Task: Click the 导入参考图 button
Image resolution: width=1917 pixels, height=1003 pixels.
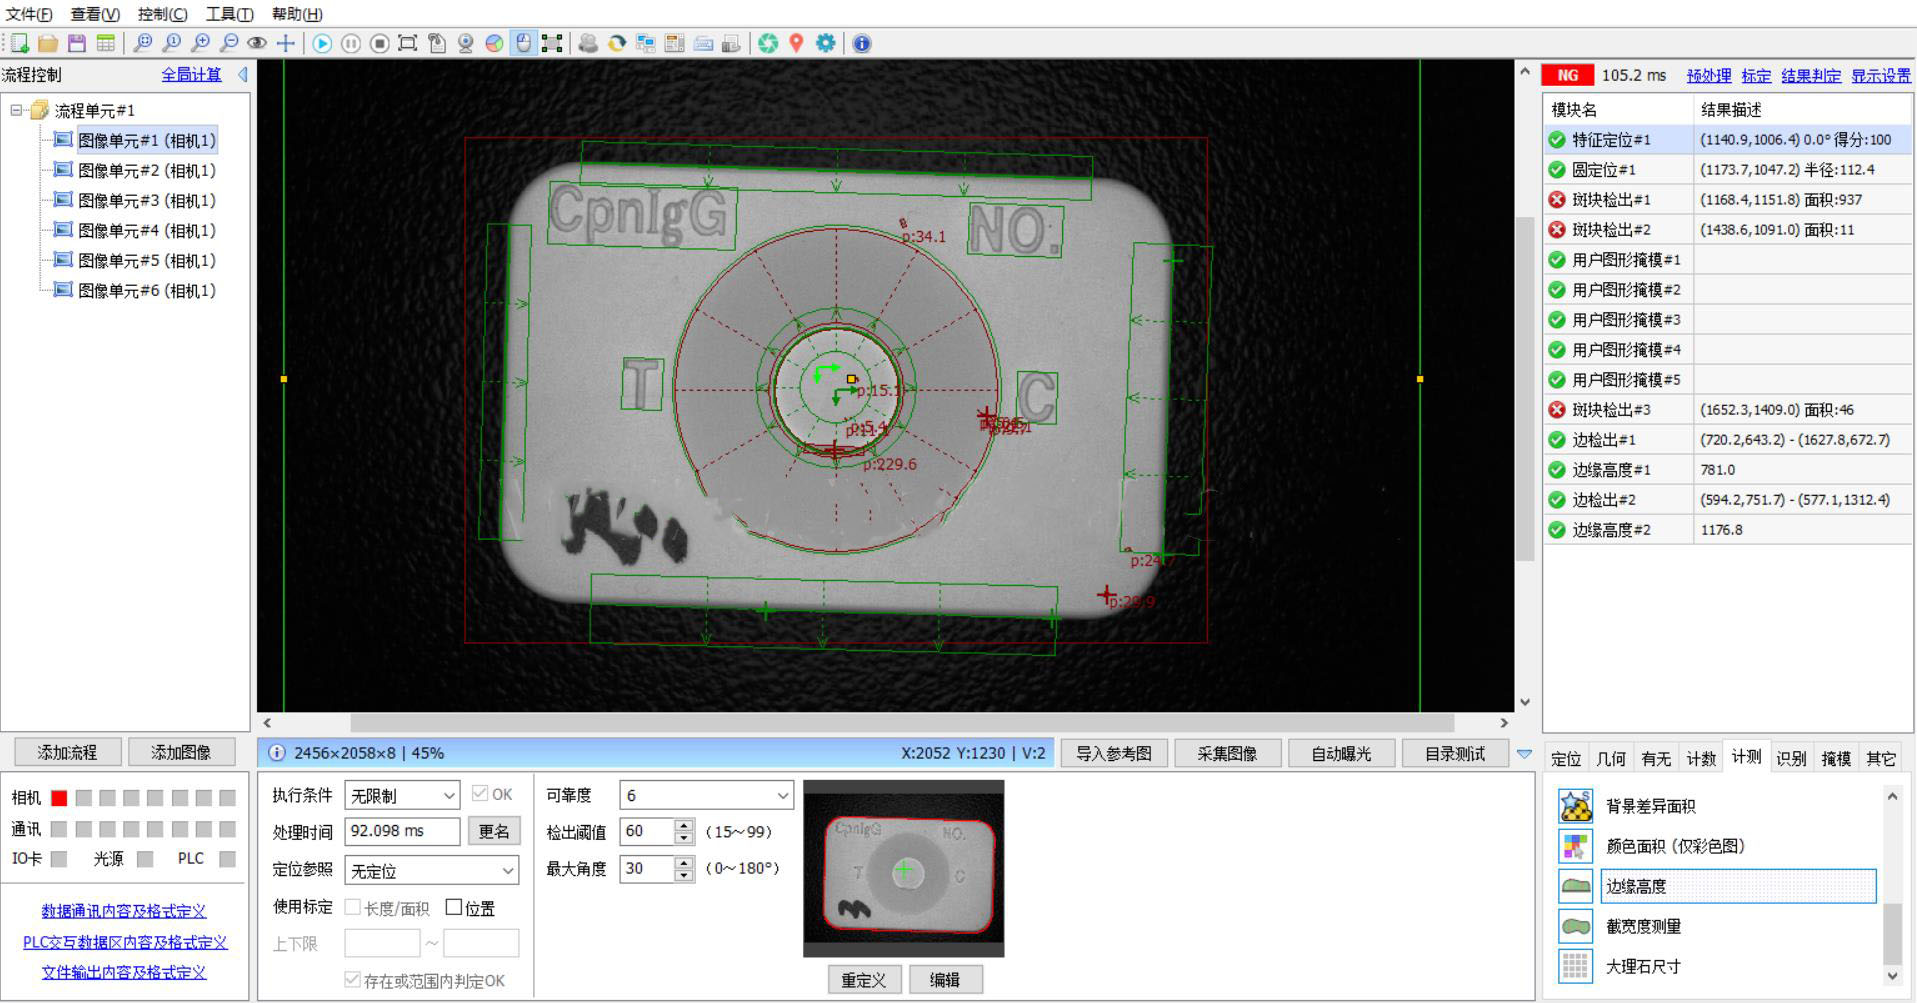Action: click(1113, 753)
